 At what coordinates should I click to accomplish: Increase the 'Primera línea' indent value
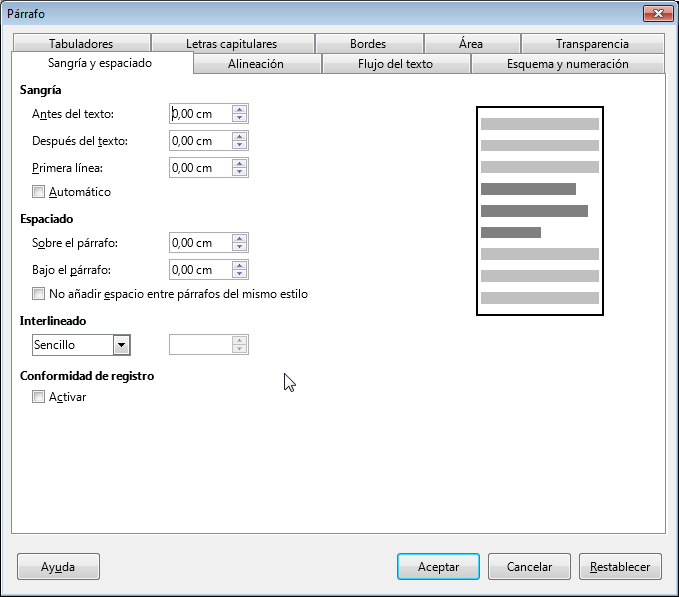click(x=239, y=163)
